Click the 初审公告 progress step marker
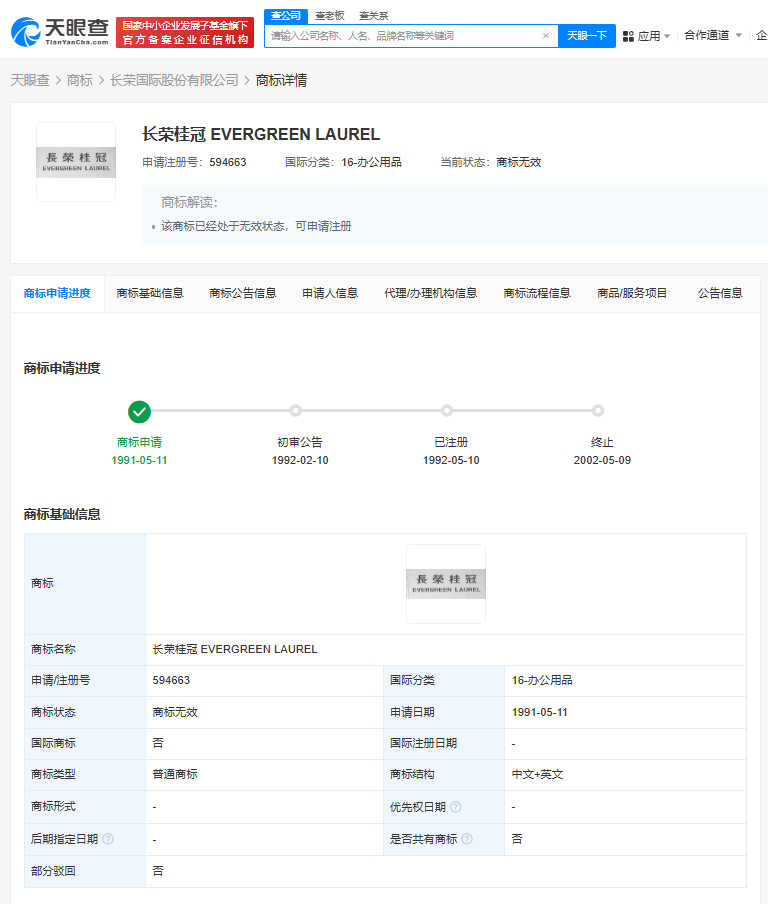 pos(295,411)
